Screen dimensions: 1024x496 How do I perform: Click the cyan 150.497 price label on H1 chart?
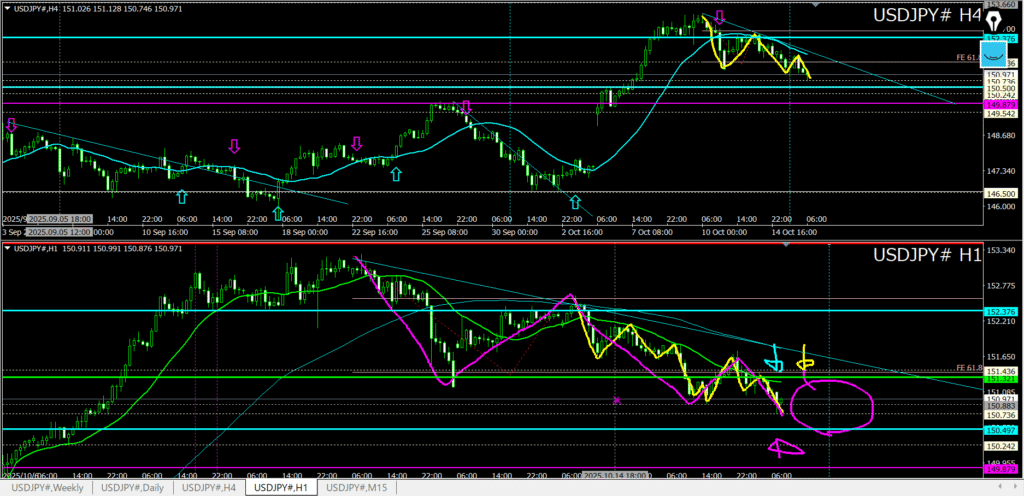pyautogui.click(x=1001, y=429)
